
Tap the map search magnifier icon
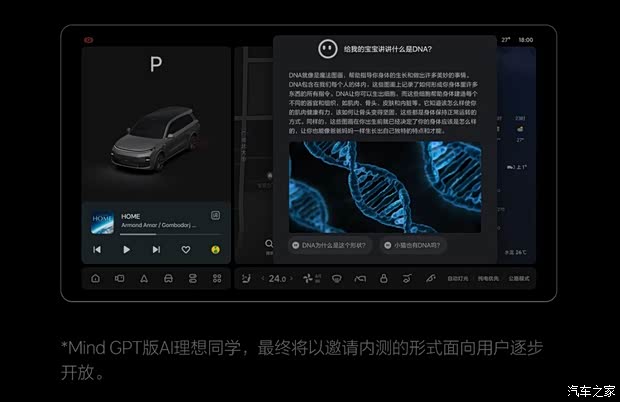[x=270, y=243]
